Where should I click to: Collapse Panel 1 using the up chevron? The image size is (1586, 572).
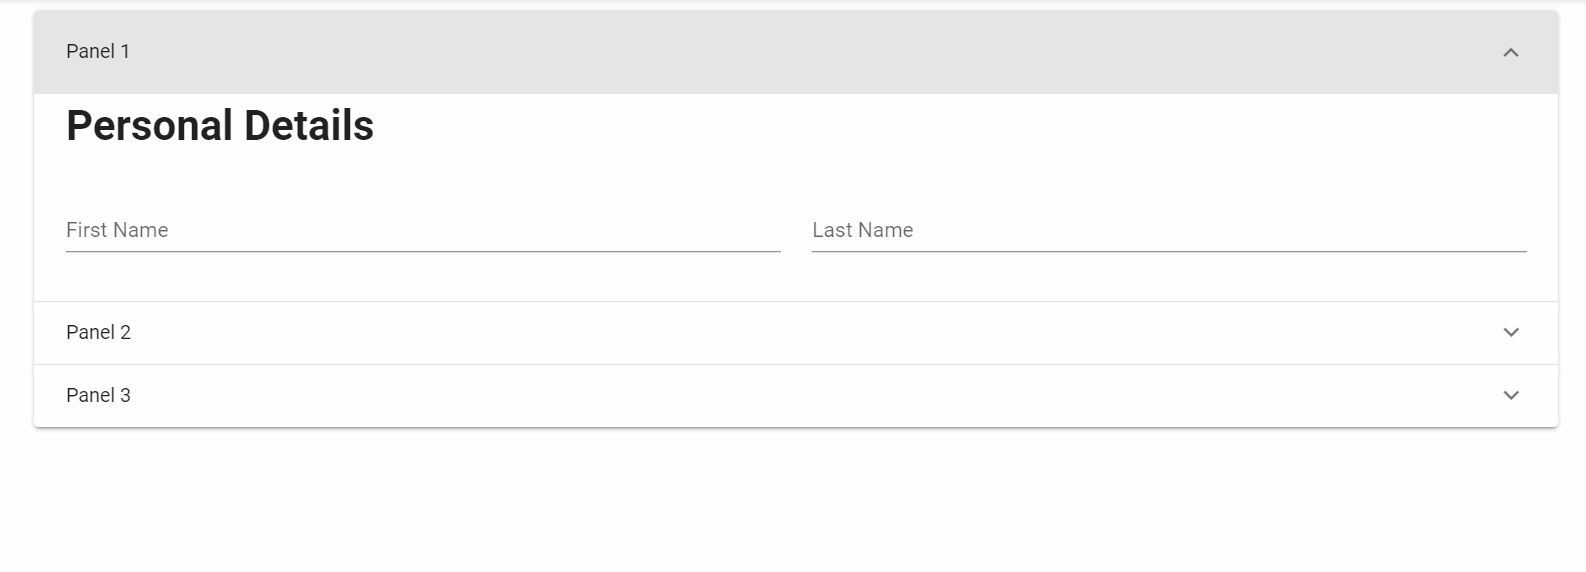tap(1510, 52)
